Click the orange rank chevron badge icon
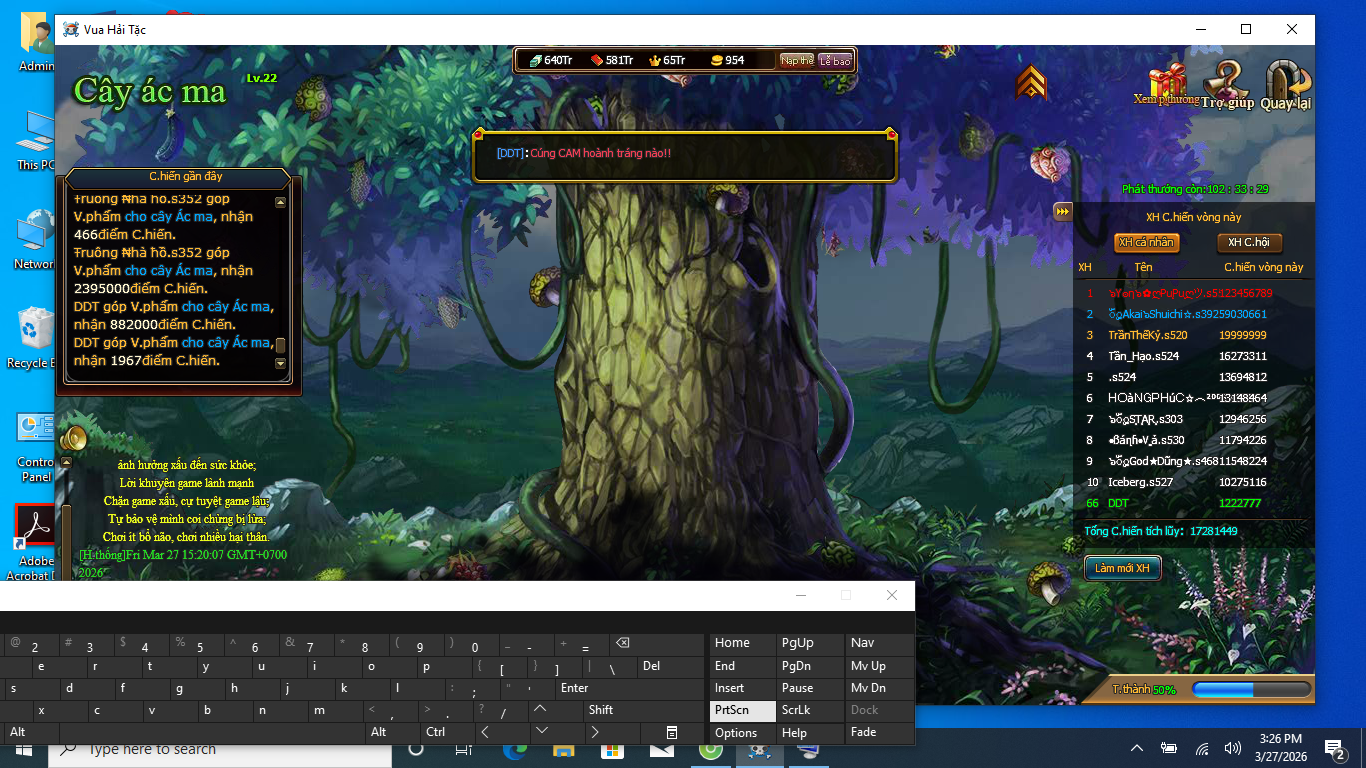This screenshot has width=1366, height=768. [x=1031, y=82]
